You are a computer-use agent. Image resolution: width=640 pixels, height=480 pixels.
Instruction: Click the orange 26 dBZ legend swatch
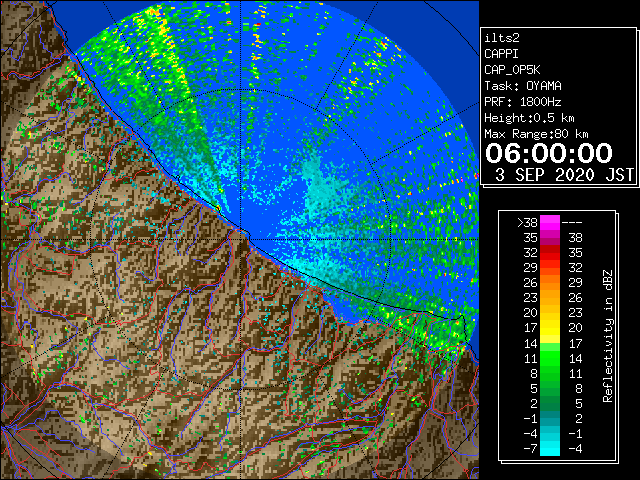550,282
